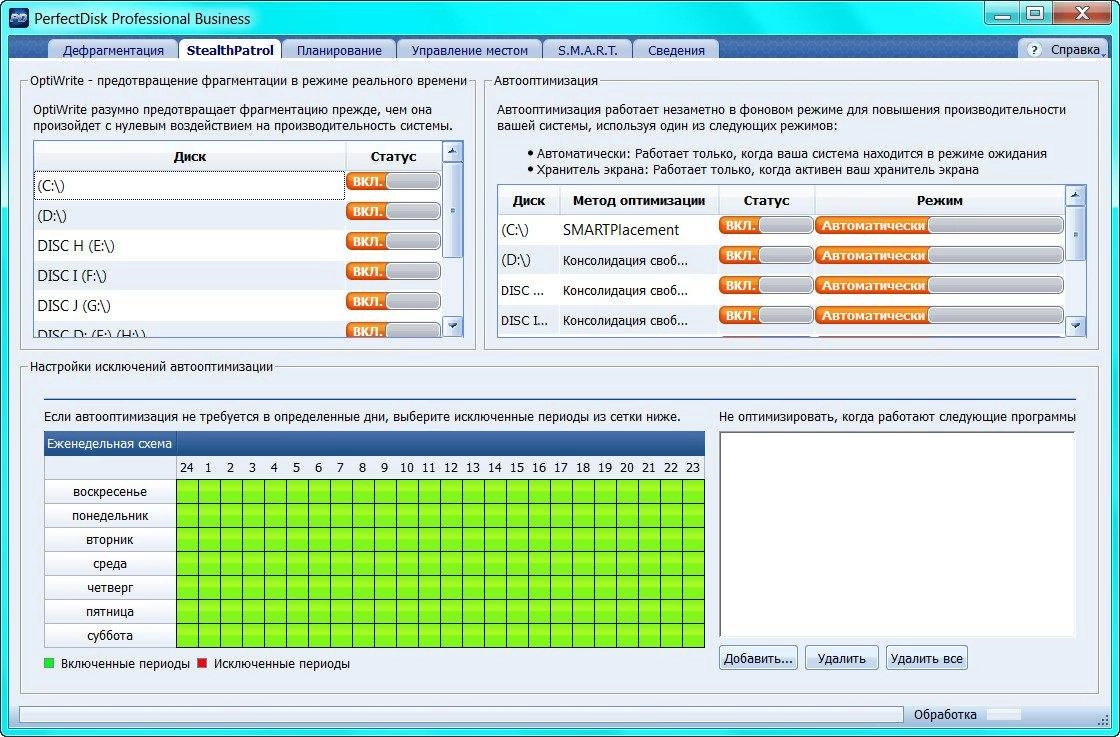Toggle OptiWrite status for DISC H (E:\)

[394, 241]
